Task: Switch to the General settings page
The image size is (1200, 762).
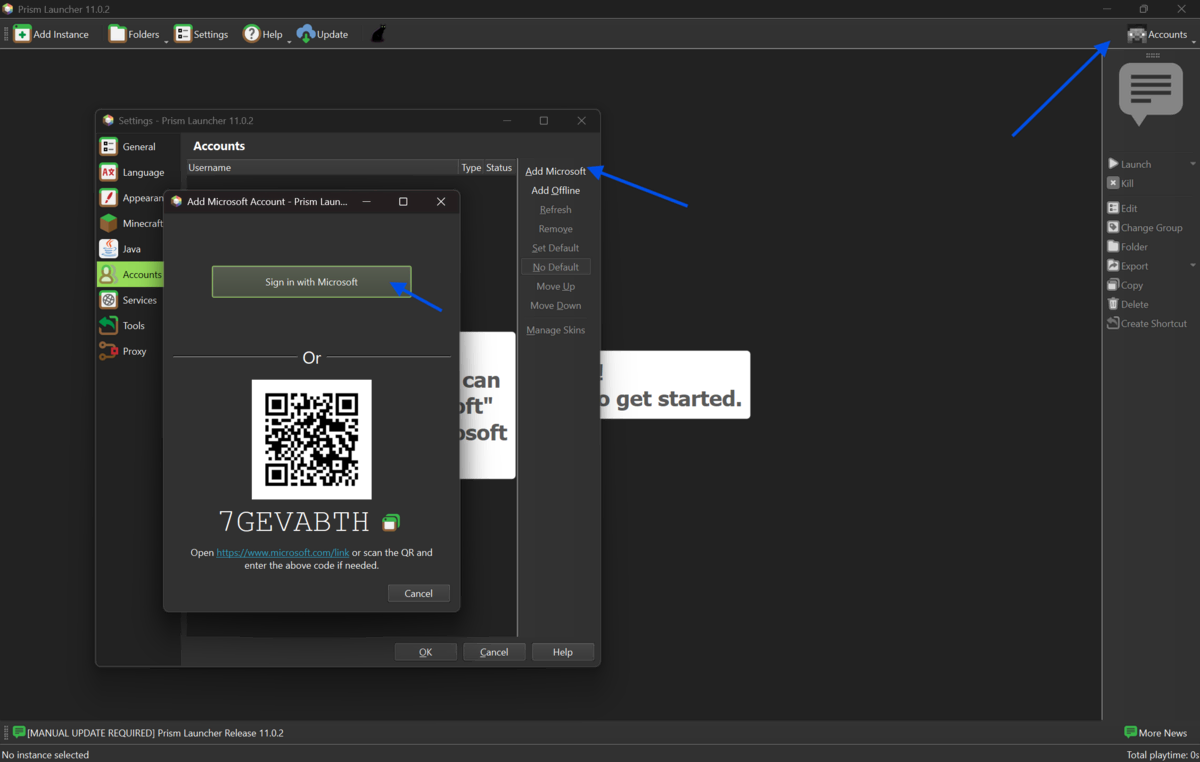Action: click(138, 147)
